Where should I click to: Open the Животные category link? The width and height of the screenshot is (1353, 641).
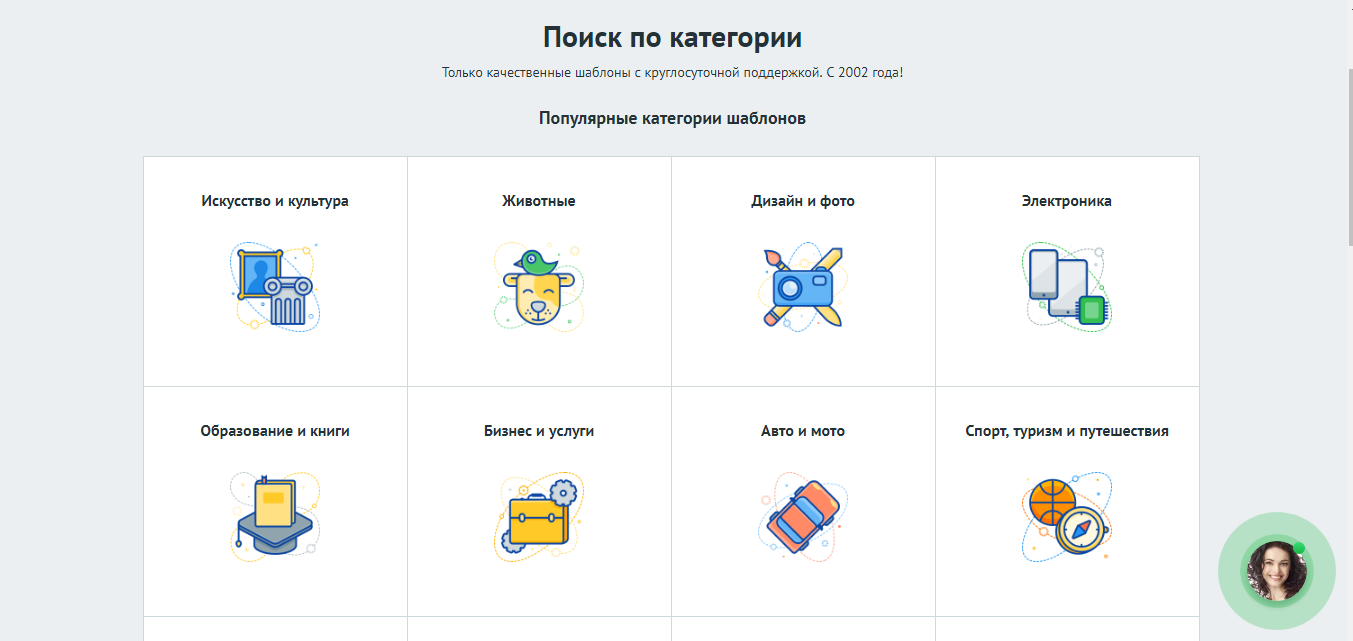point(538,200)
